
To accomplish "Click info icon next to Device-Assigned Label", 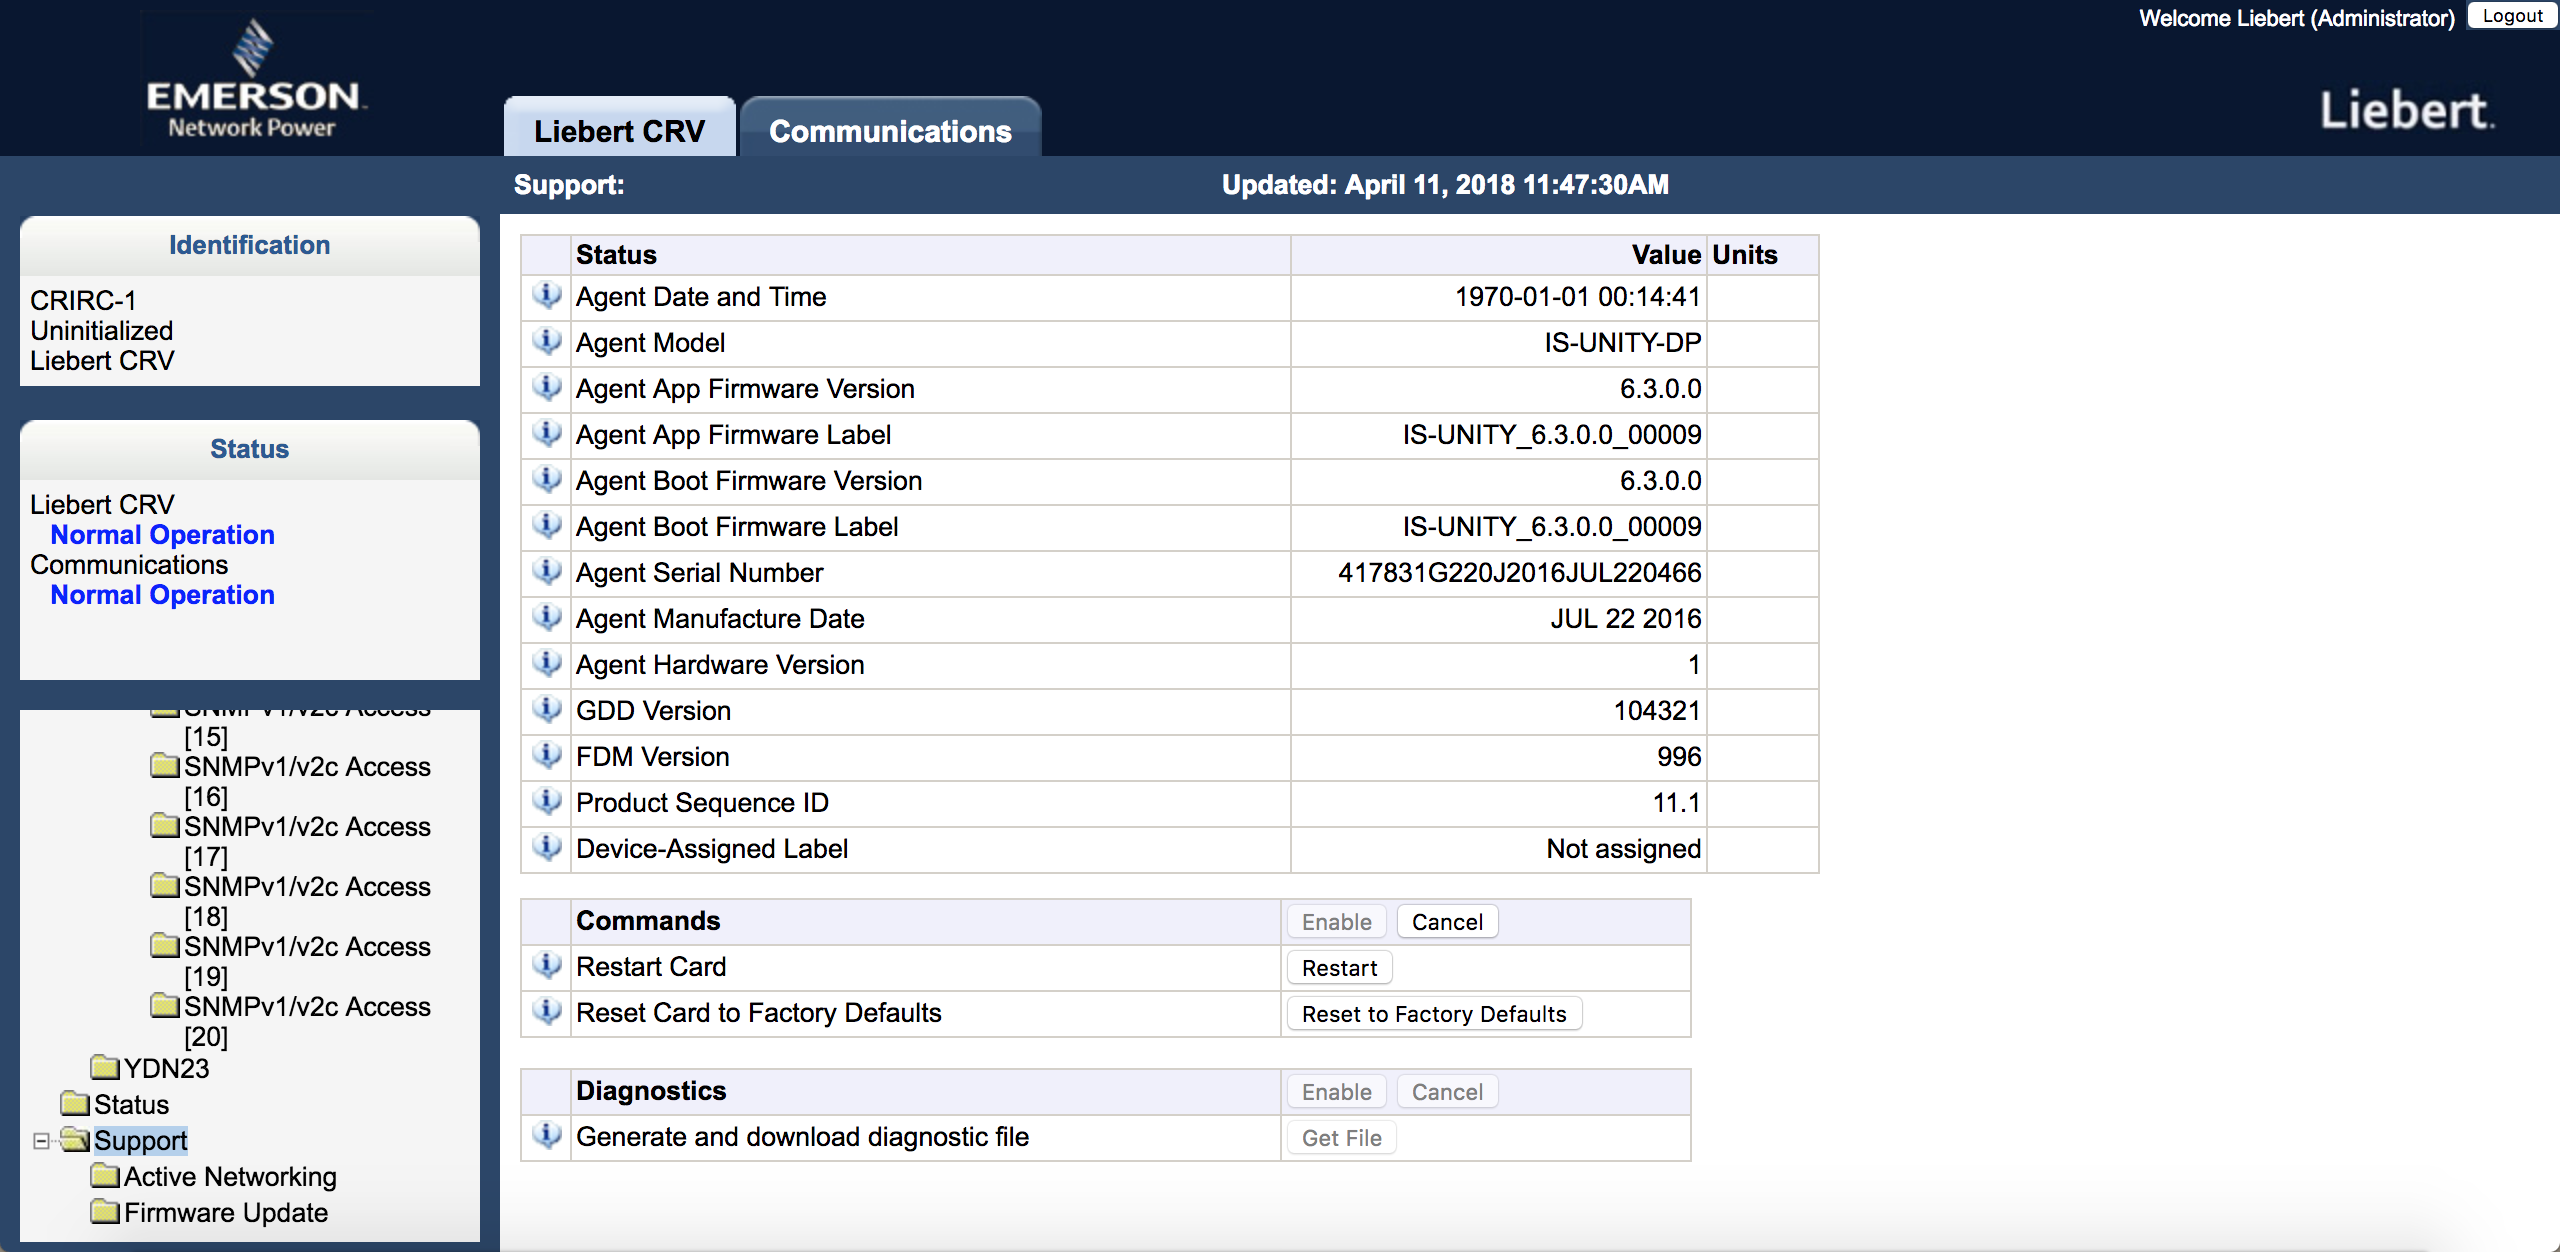I will (x=546, y=848).
